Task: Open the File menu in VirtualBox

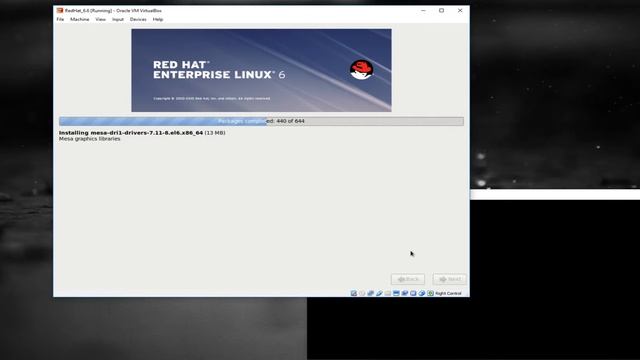Action: [x=60, y=19]
